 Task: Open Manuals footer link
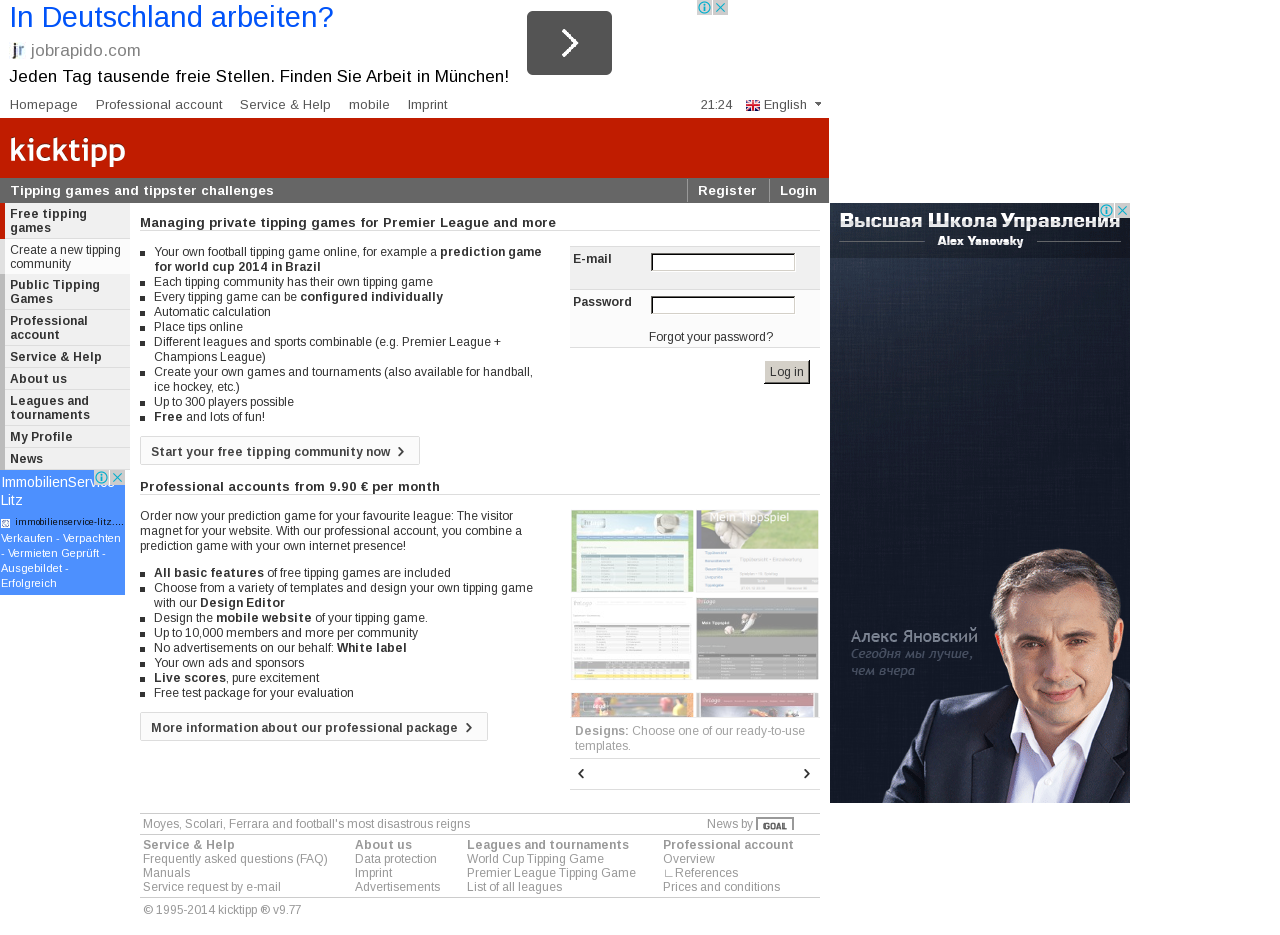pos(167,873)
